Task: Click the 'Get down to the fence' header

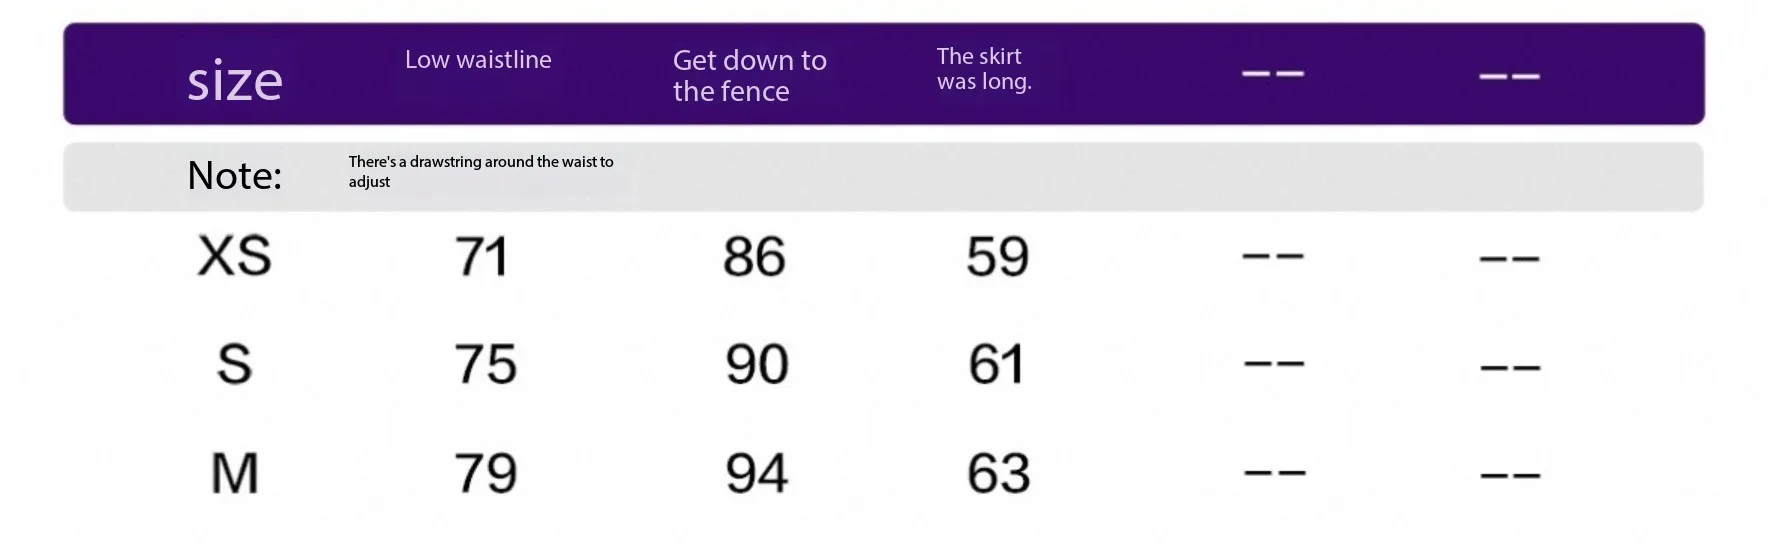Action: 750,75
